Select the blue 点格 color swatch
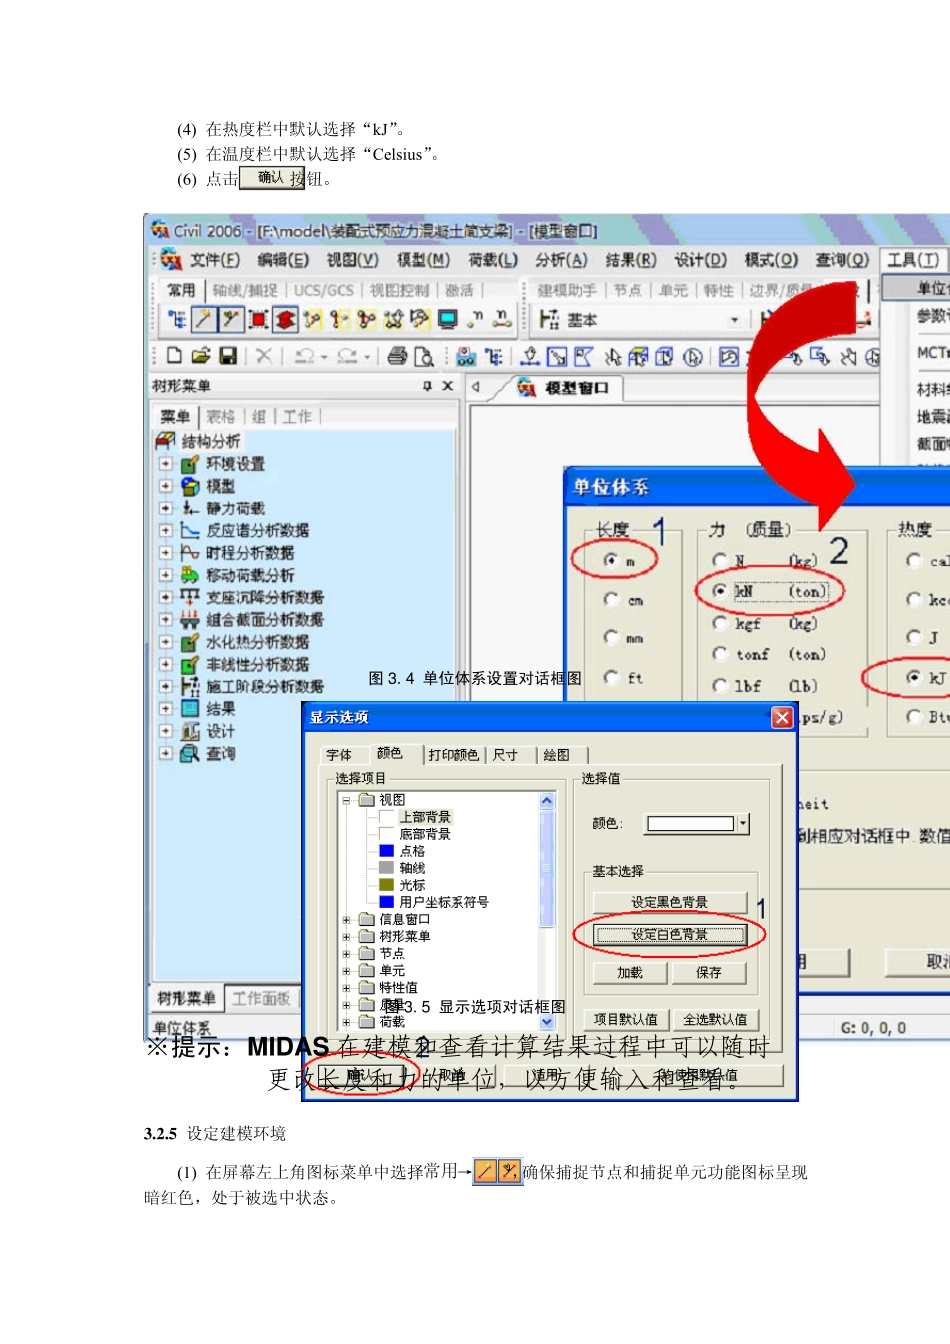This screenshot has height=1344, width=950. click(x=387, y=851)
